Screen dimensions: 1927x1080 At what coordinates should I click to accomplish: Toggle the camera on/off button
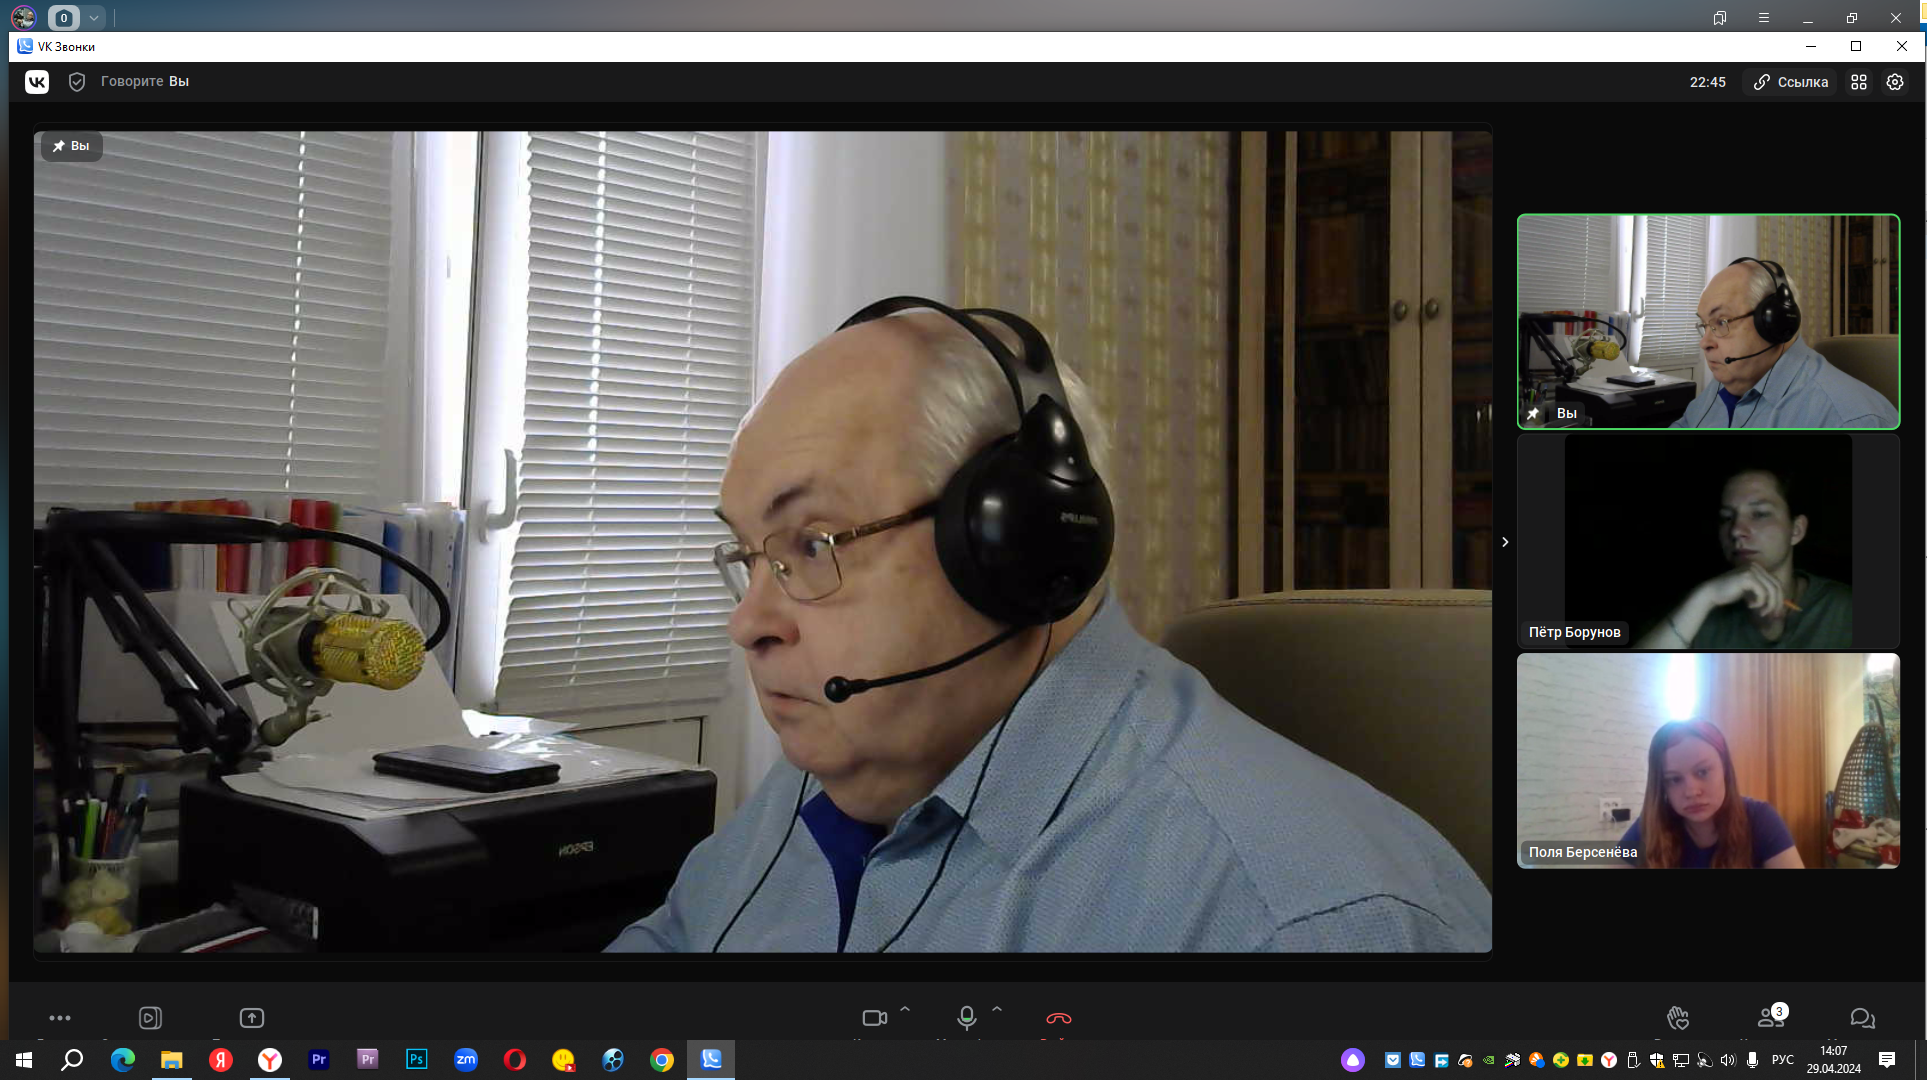[x=874, y=1018]
